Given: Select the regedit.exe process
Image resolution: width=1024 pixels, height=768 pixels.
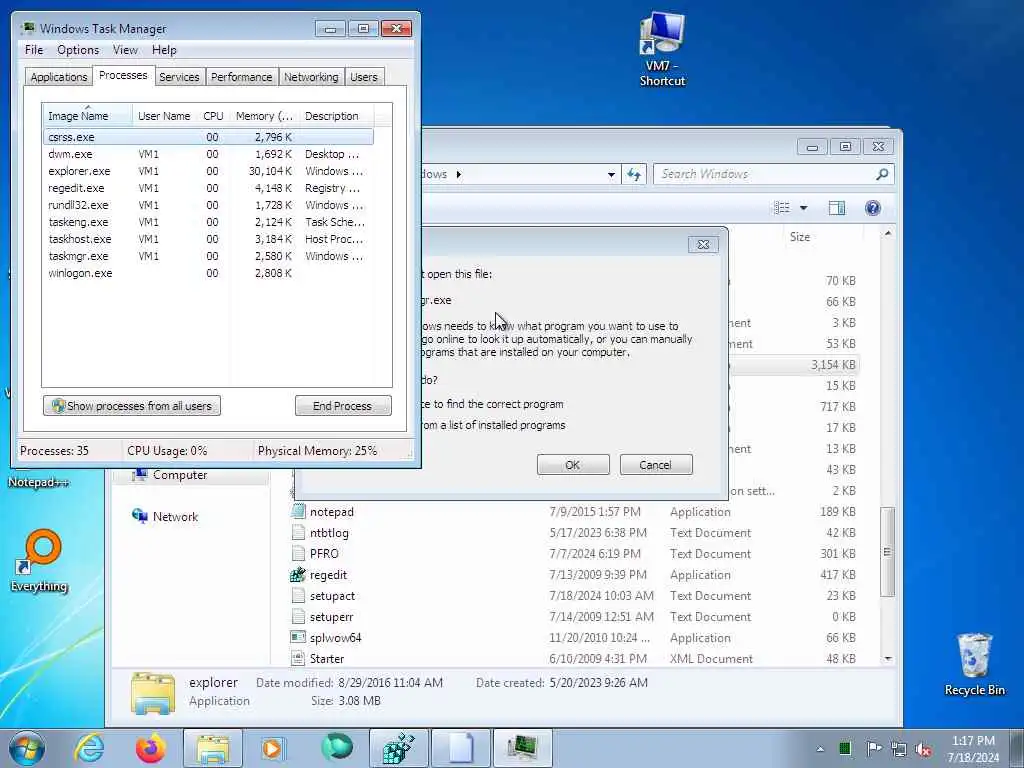Looking at the screenshot, I should pos(209,188).
